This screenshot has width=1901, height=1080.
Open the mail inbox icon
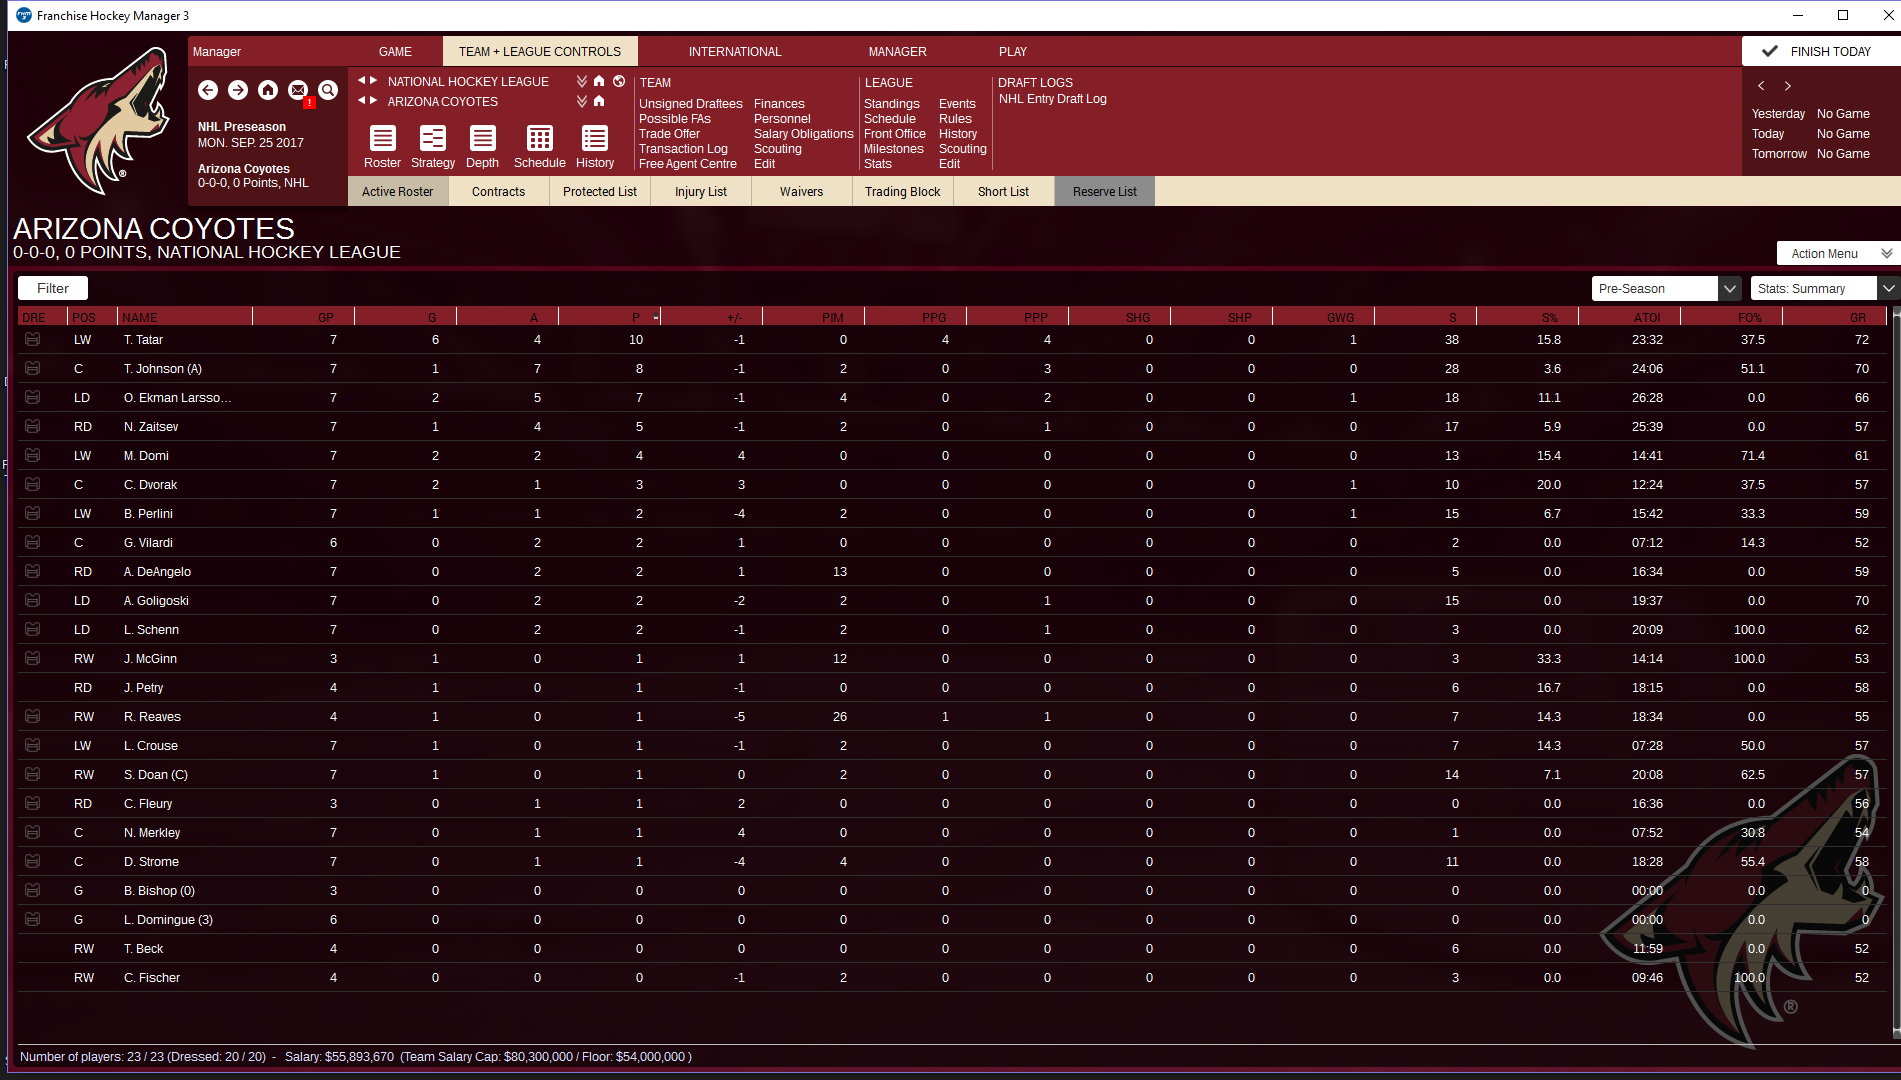(x=298, y=90)
